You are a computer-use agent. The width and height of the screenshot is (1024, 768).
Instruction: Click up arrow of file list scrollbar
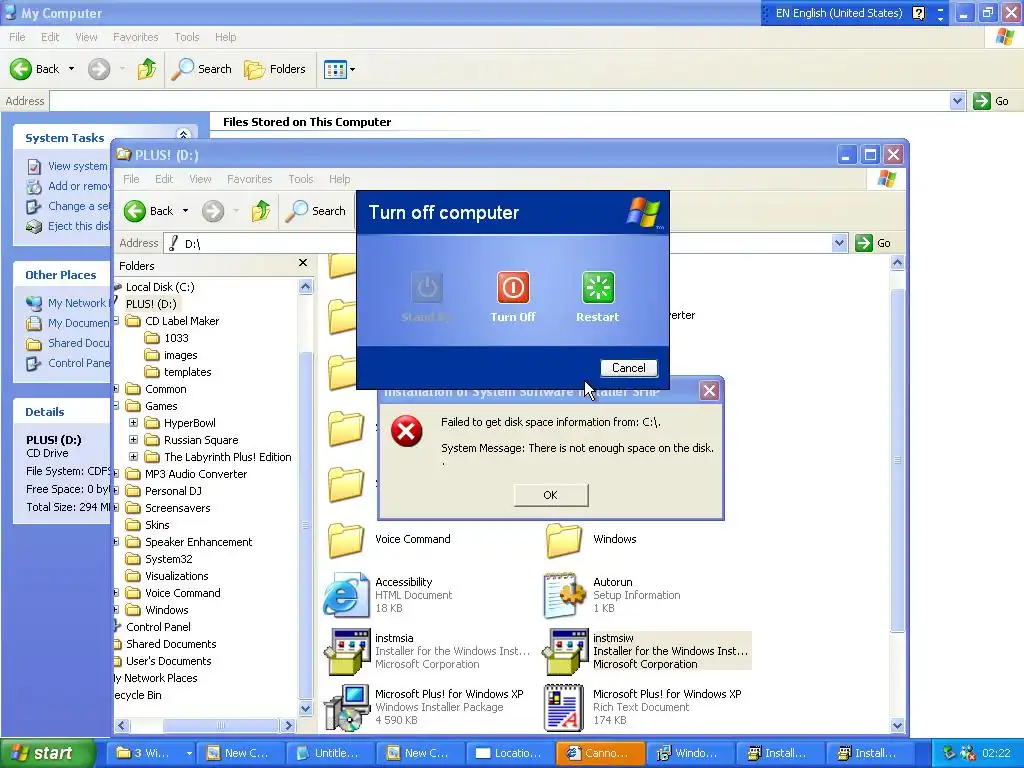pos(897,263)
